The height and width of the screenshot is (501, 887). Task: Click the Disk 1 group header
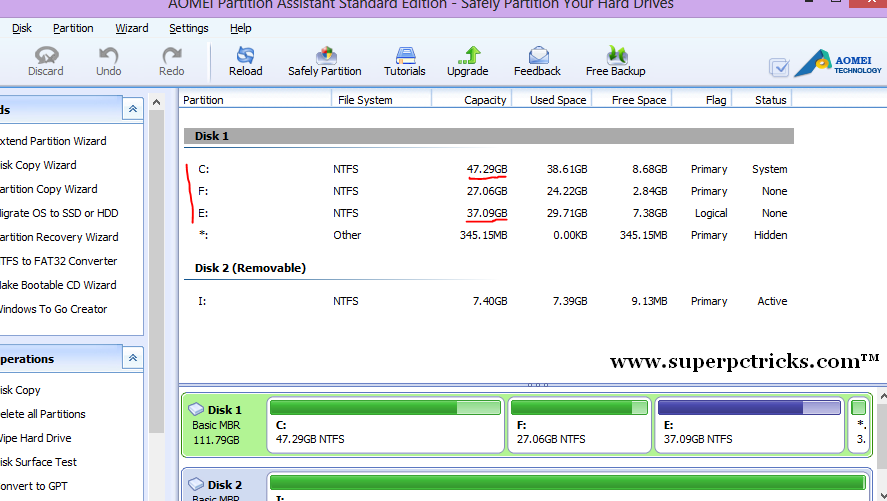489,136
